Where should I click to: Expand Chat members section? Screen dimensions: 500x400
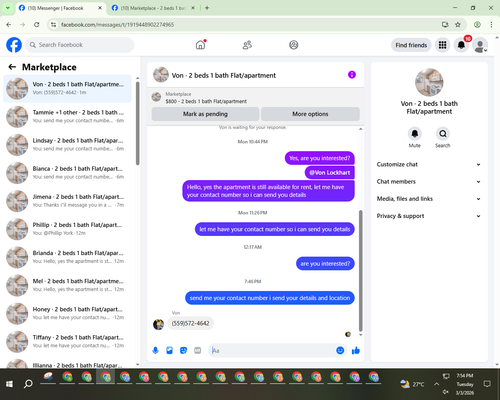(429, 182)
